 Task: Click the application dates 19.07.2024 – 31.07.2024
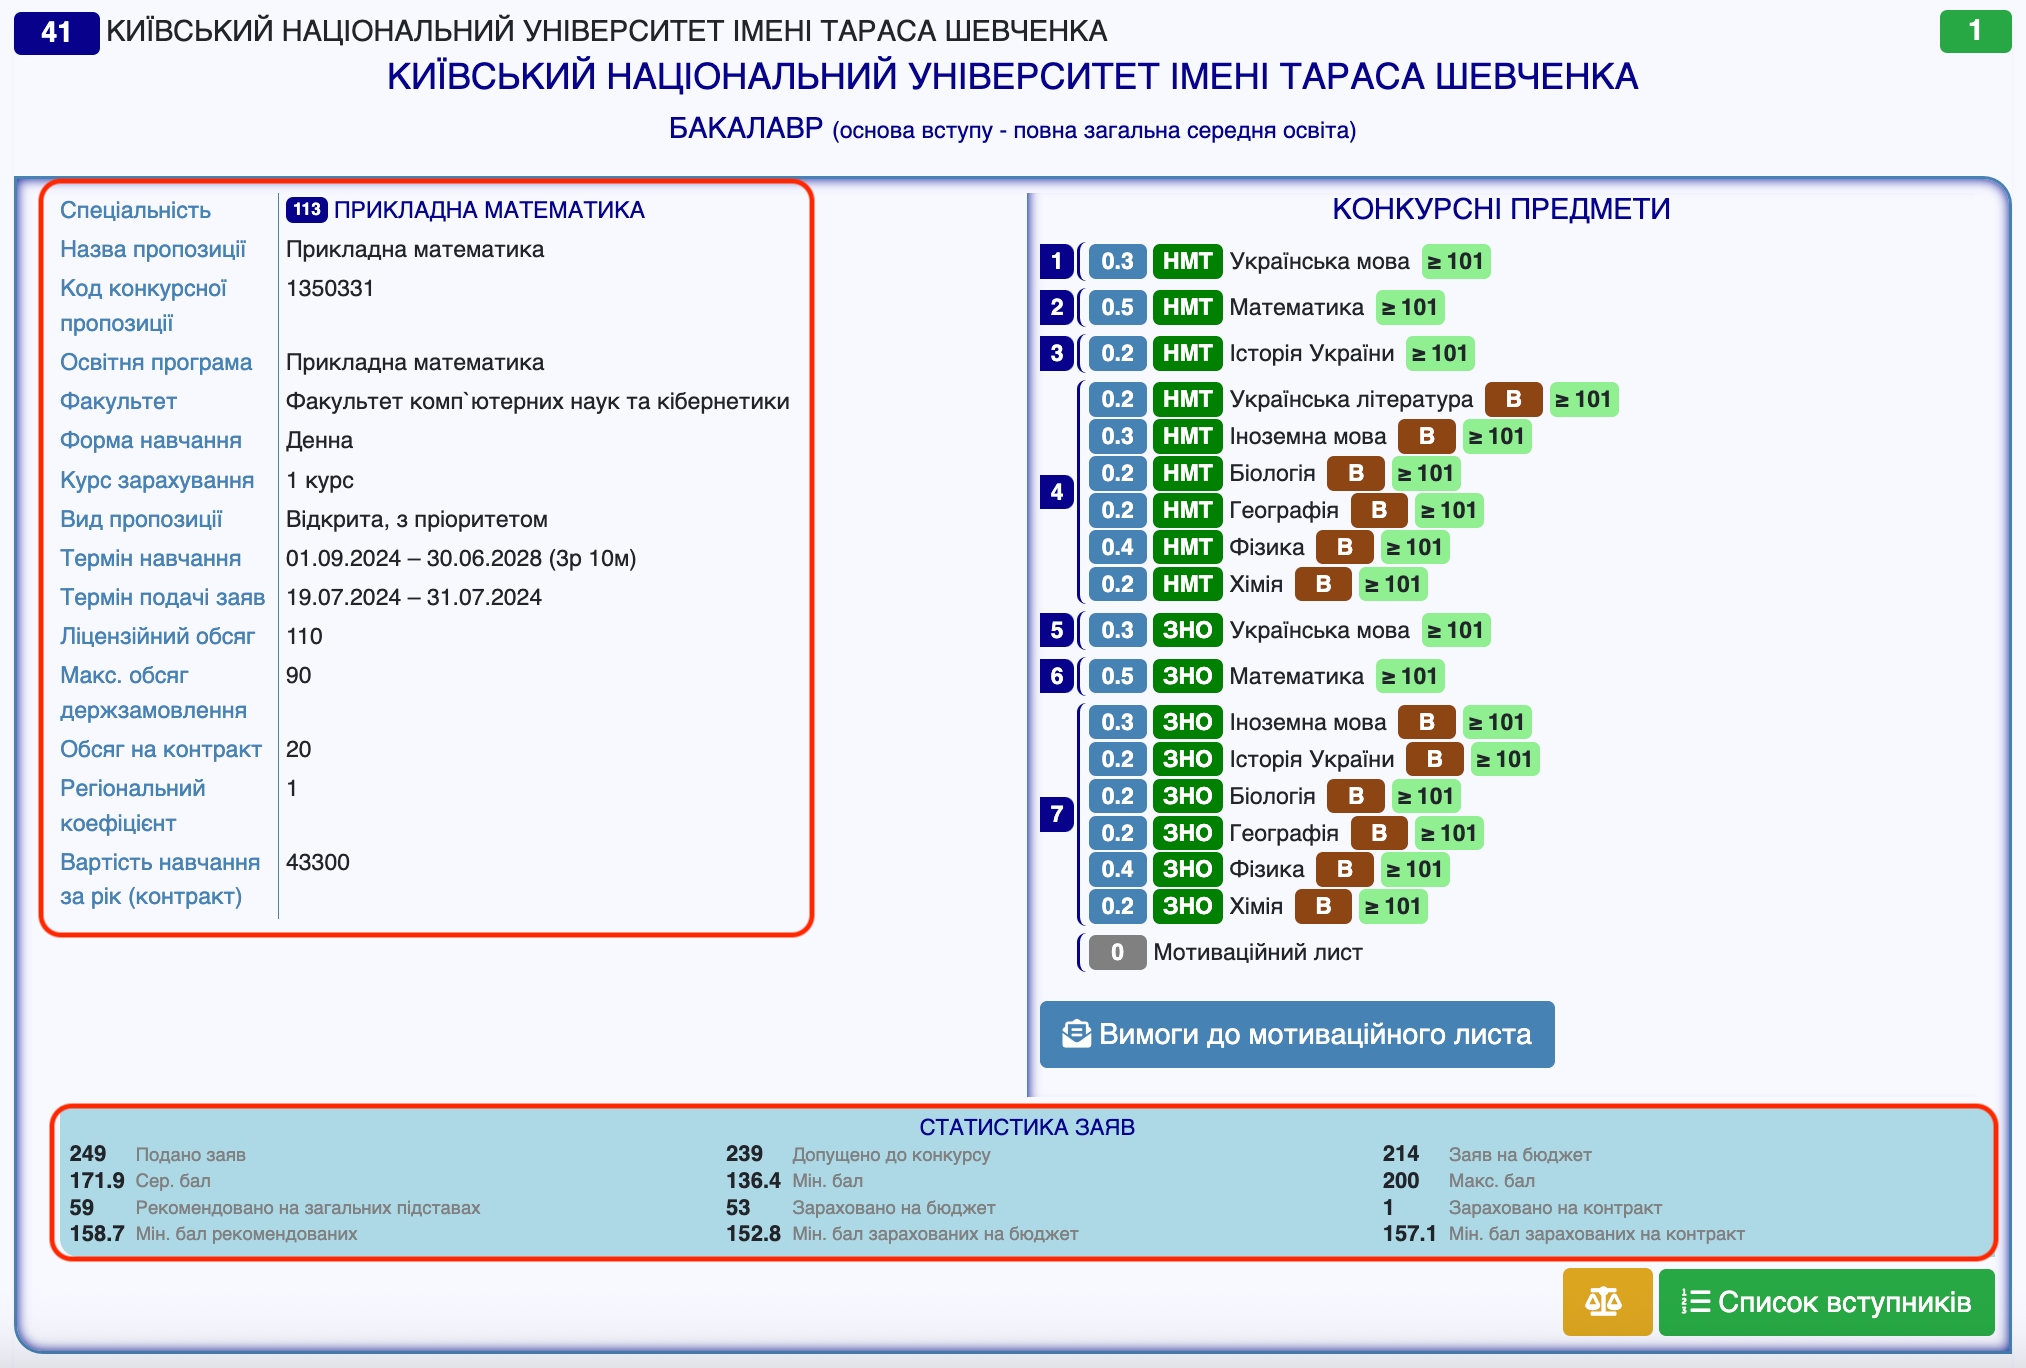414,597
